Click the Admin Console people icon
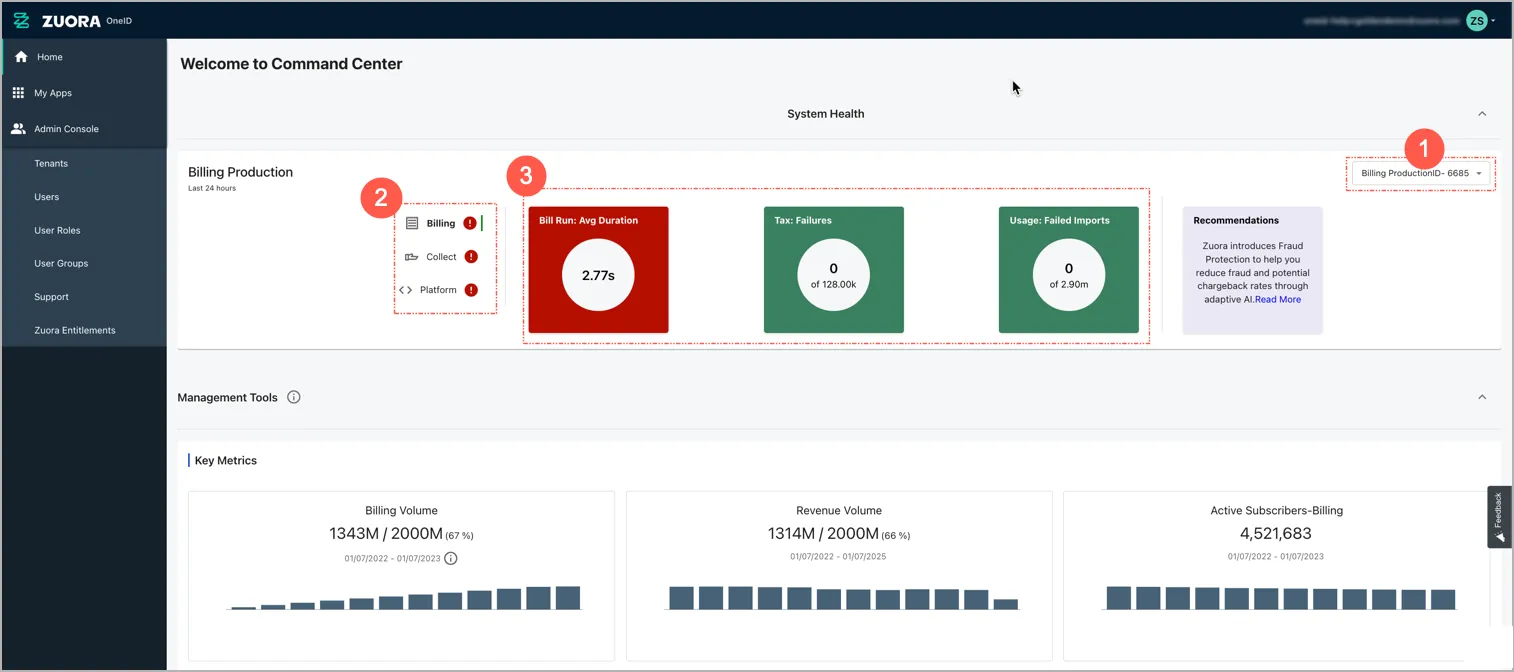This screenshot has height=672, width=1514. point(18,129)
